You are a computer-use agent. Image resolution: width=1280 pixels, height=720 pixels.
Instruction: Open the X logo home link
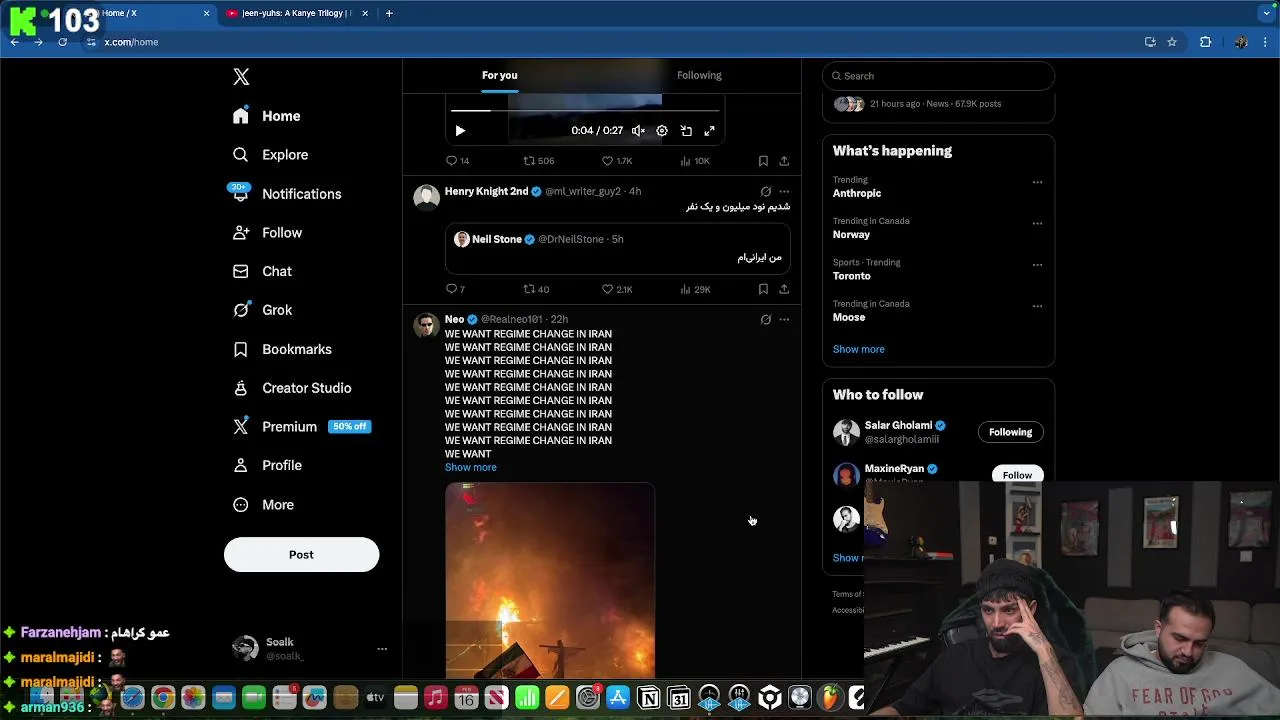tap(241, 77)
